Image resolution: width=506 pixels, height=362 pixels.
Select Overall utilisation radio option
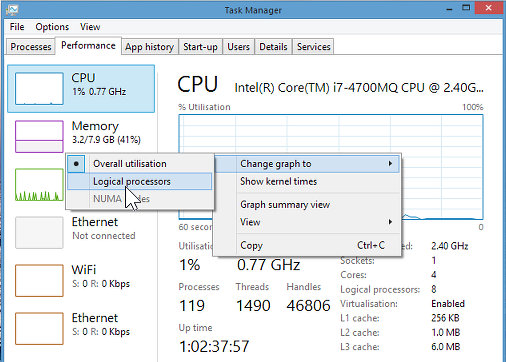(140, 164)
